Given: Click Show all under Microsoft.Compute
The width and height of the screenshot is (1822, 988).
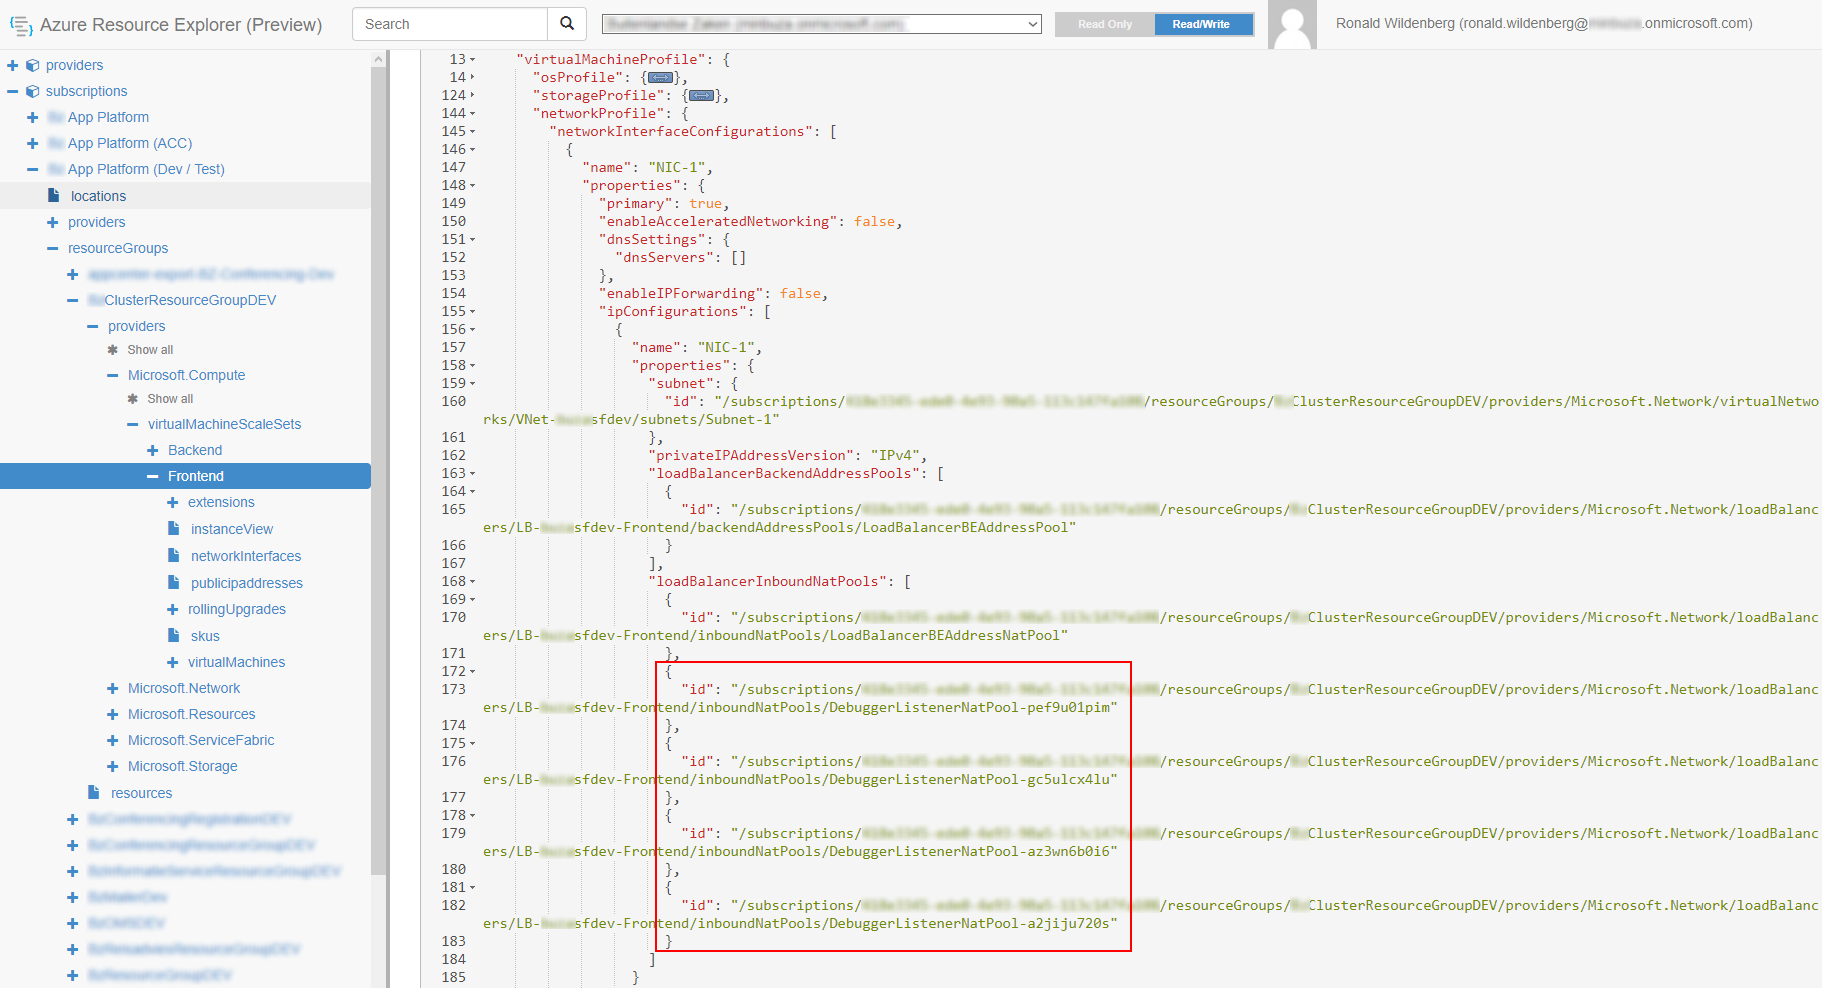Looking at the screenshot, I should pos(170,399).
